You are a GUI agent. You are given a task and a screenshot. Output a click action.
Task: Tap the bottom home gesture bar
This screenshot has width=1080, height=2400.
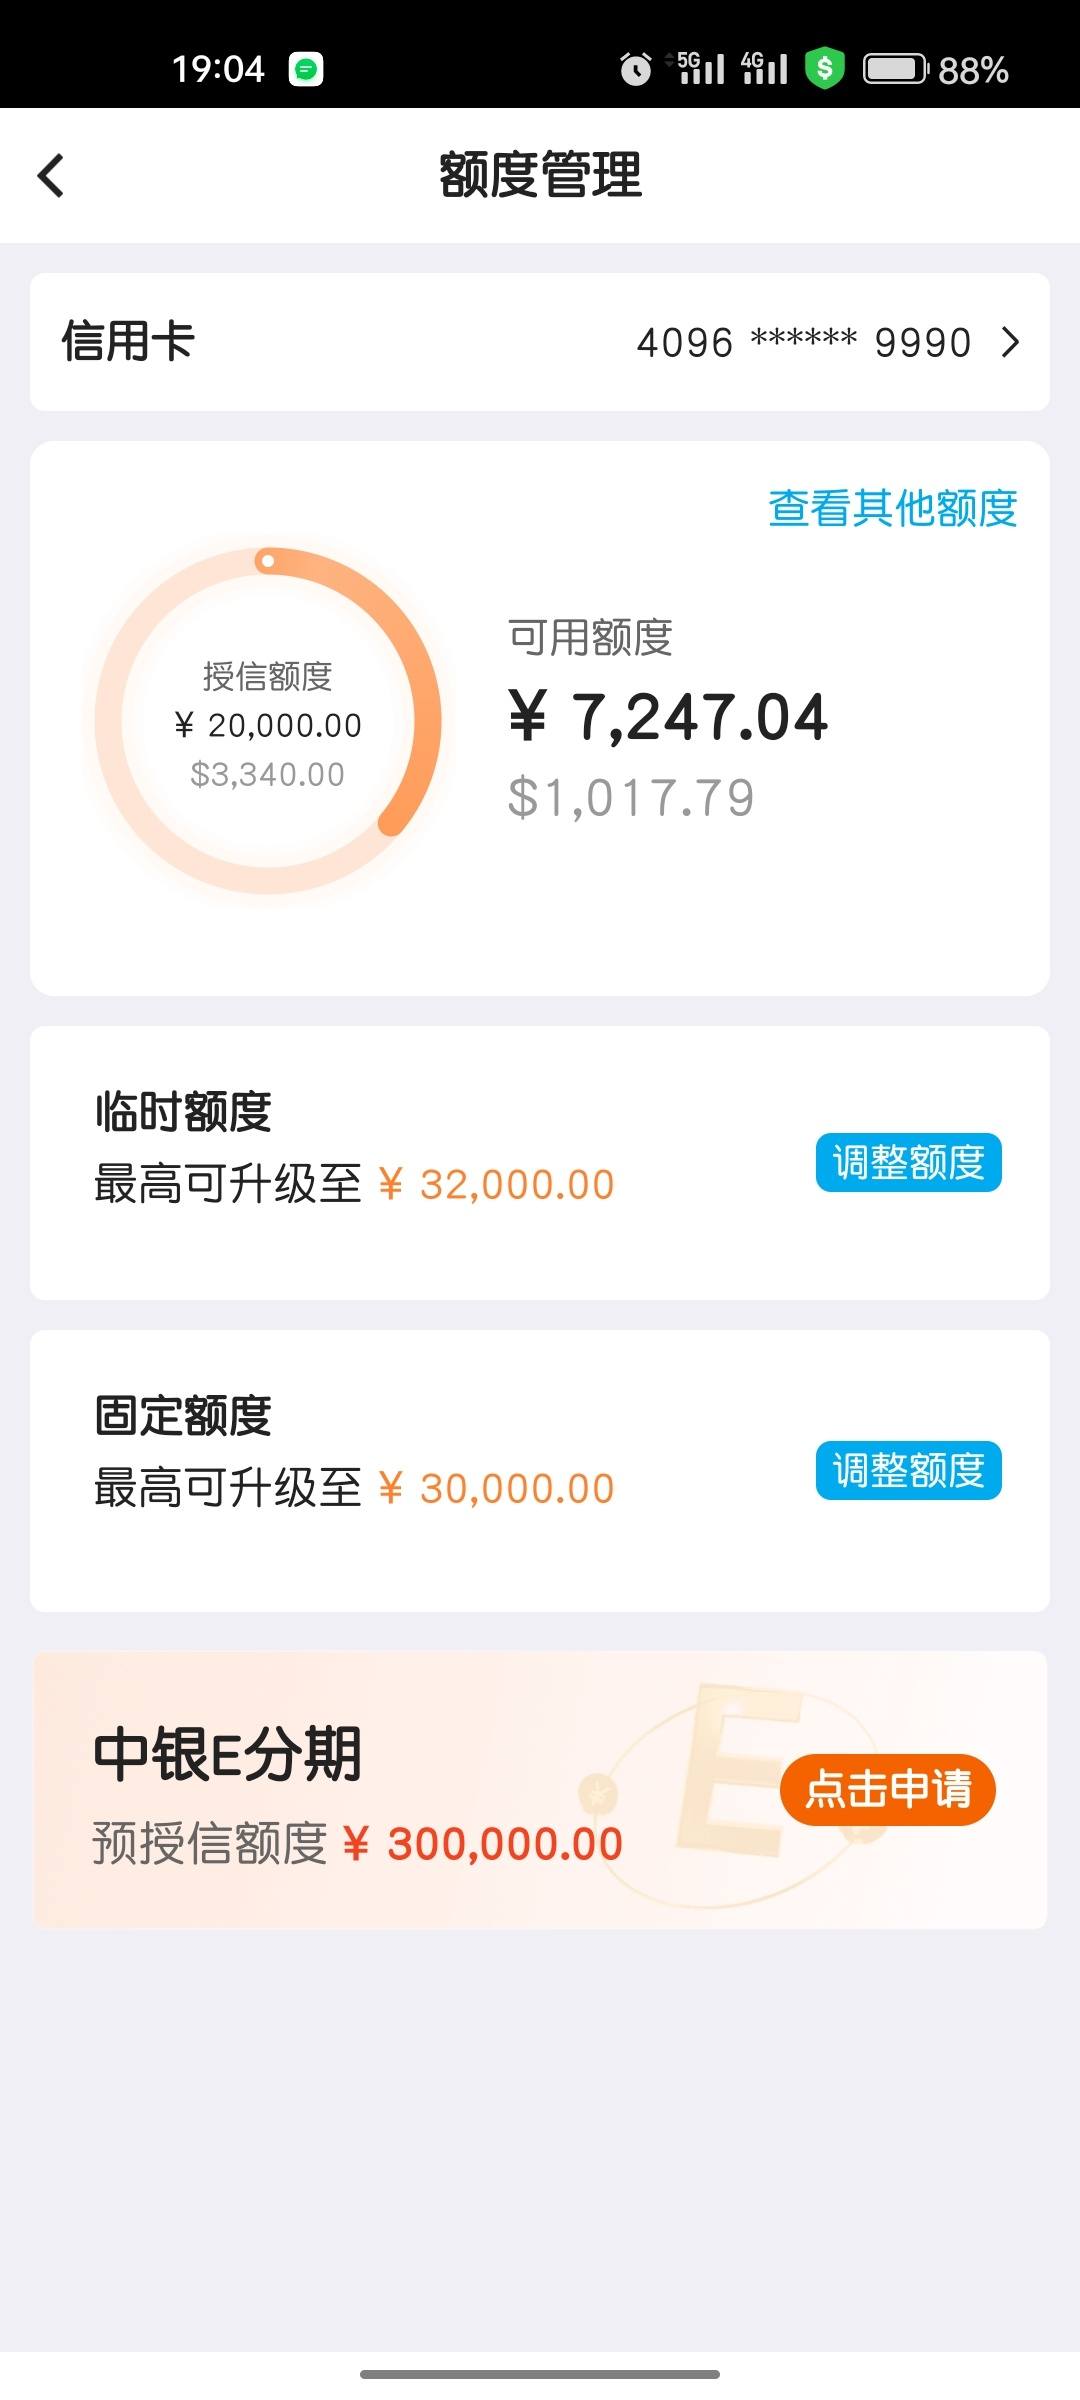pyautogui.click(x=540, y=2374)
